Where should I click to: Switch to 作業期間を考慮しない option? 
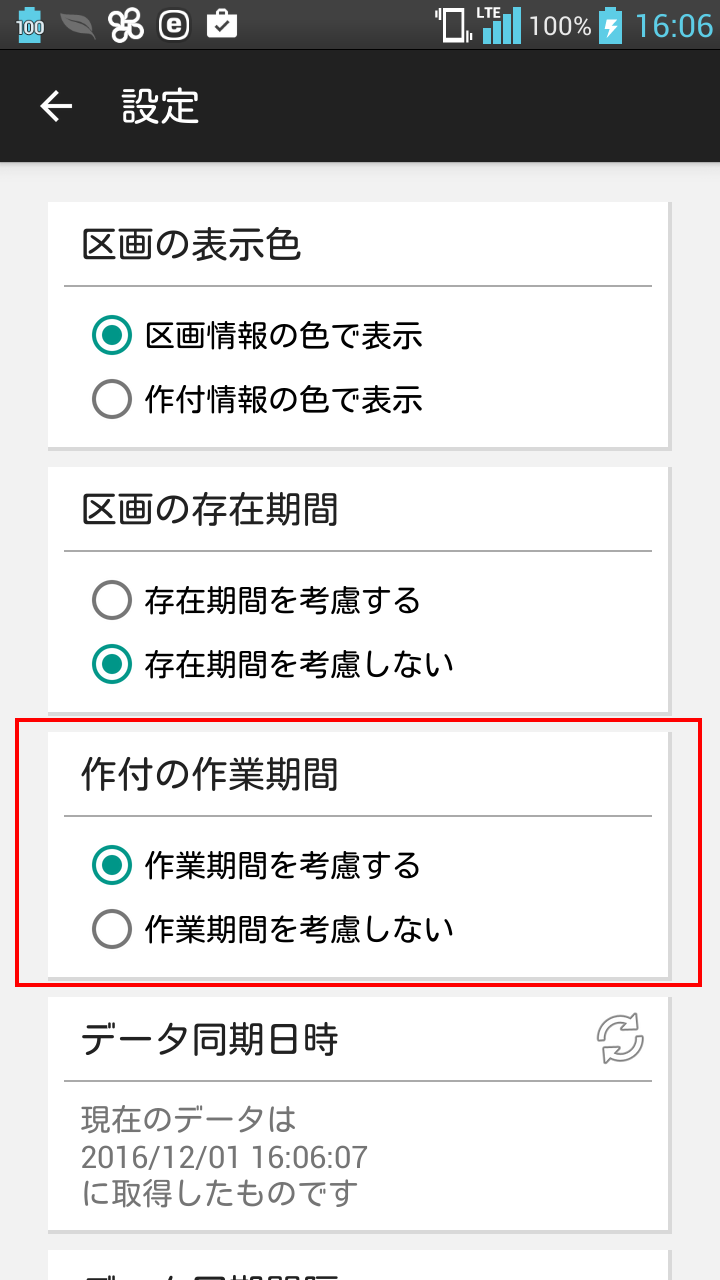point(112,929)
